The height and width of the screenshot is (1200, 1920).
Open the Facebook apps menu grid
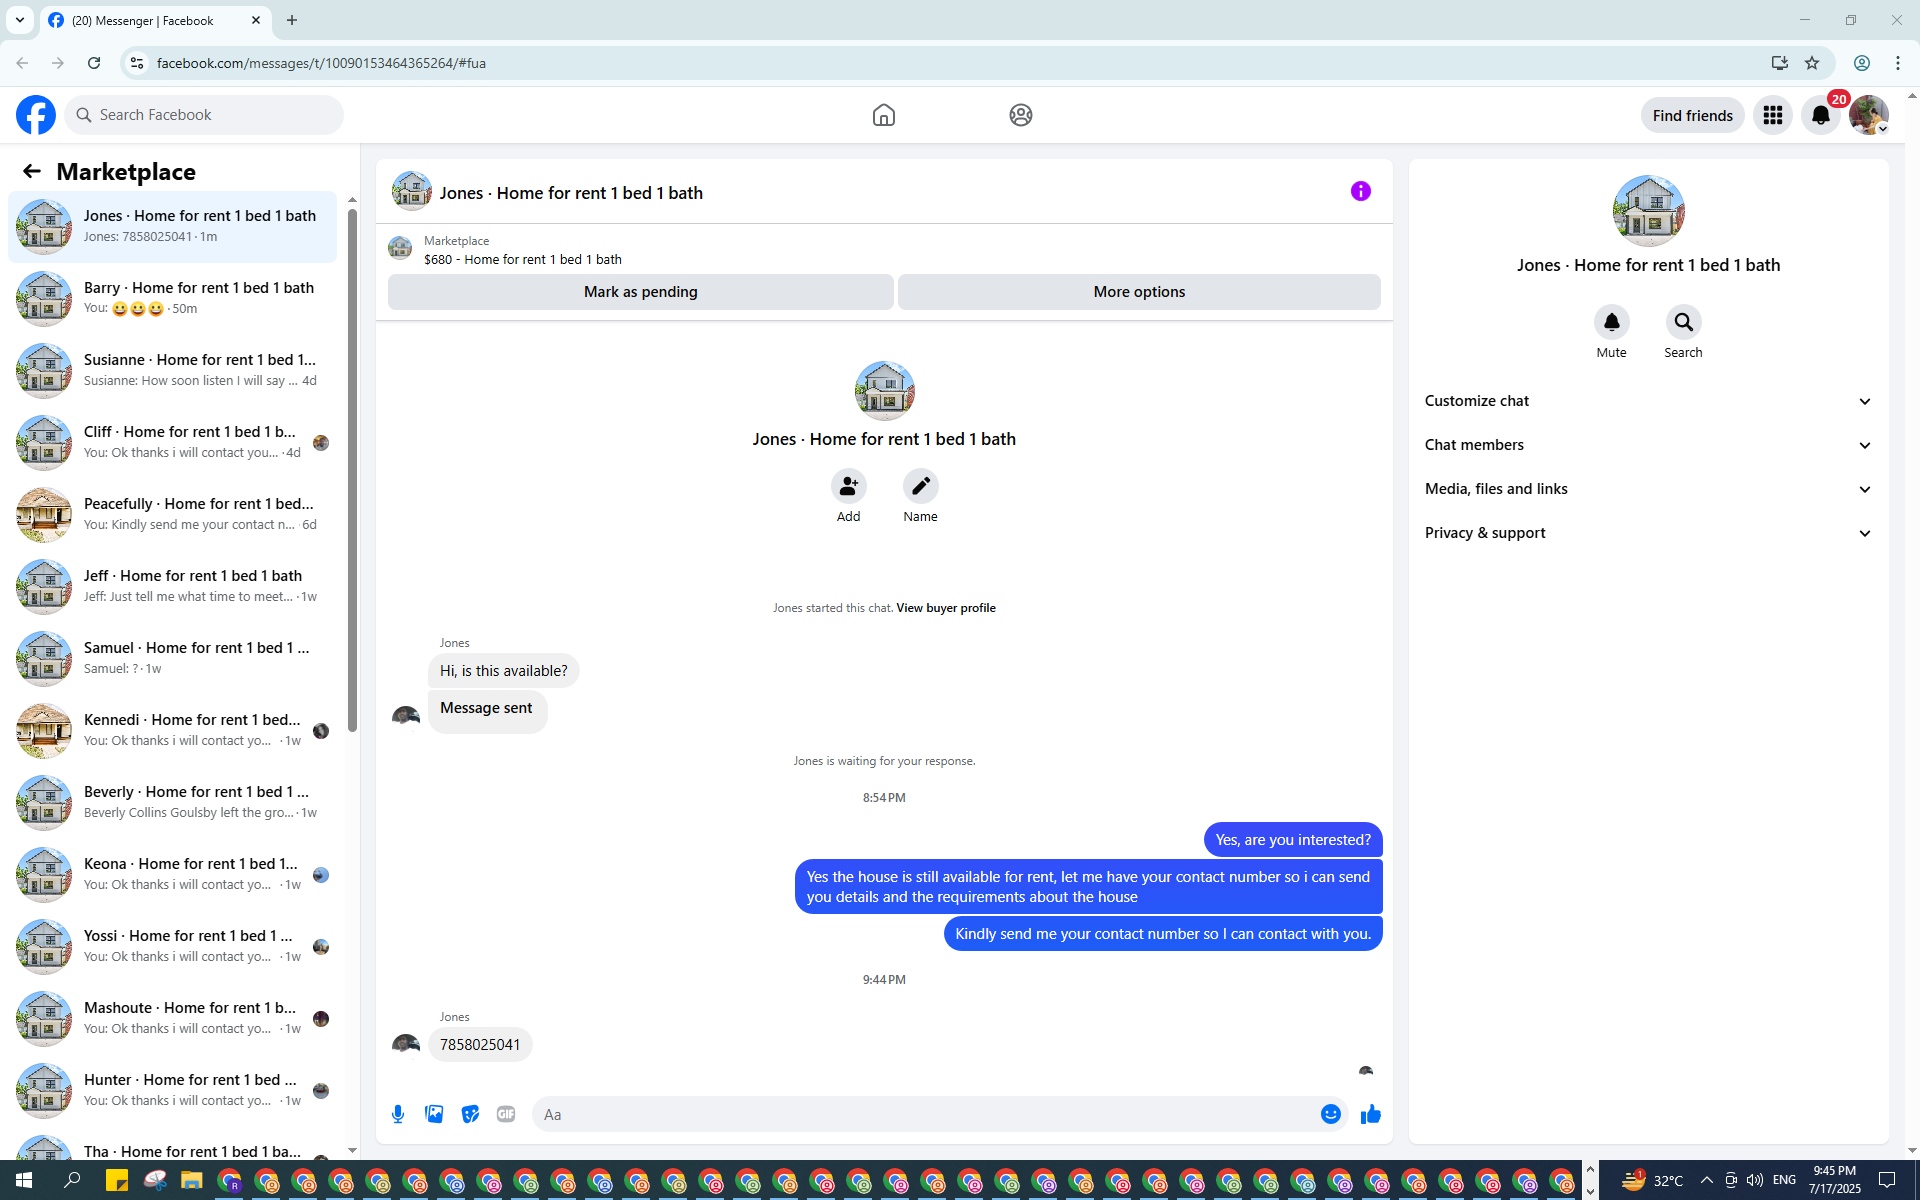(1773, 115)
